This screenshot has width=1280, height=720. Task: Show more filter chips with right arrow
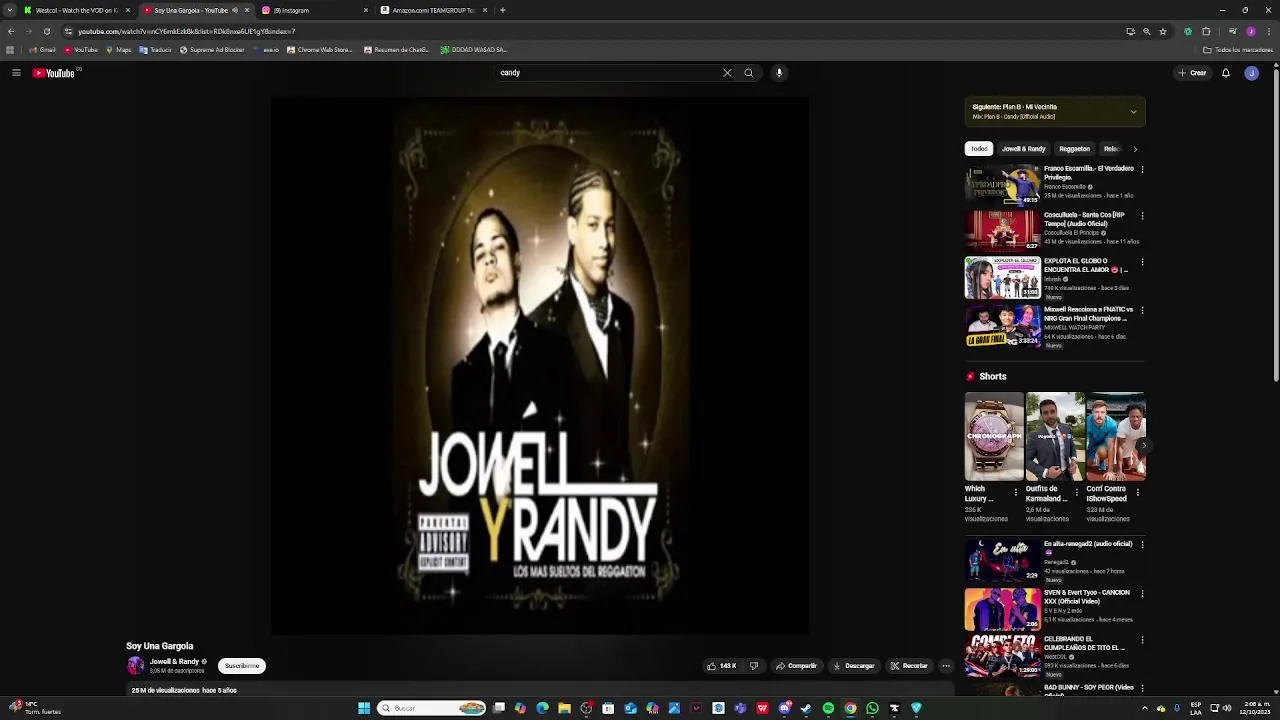tap(1135, 149)
